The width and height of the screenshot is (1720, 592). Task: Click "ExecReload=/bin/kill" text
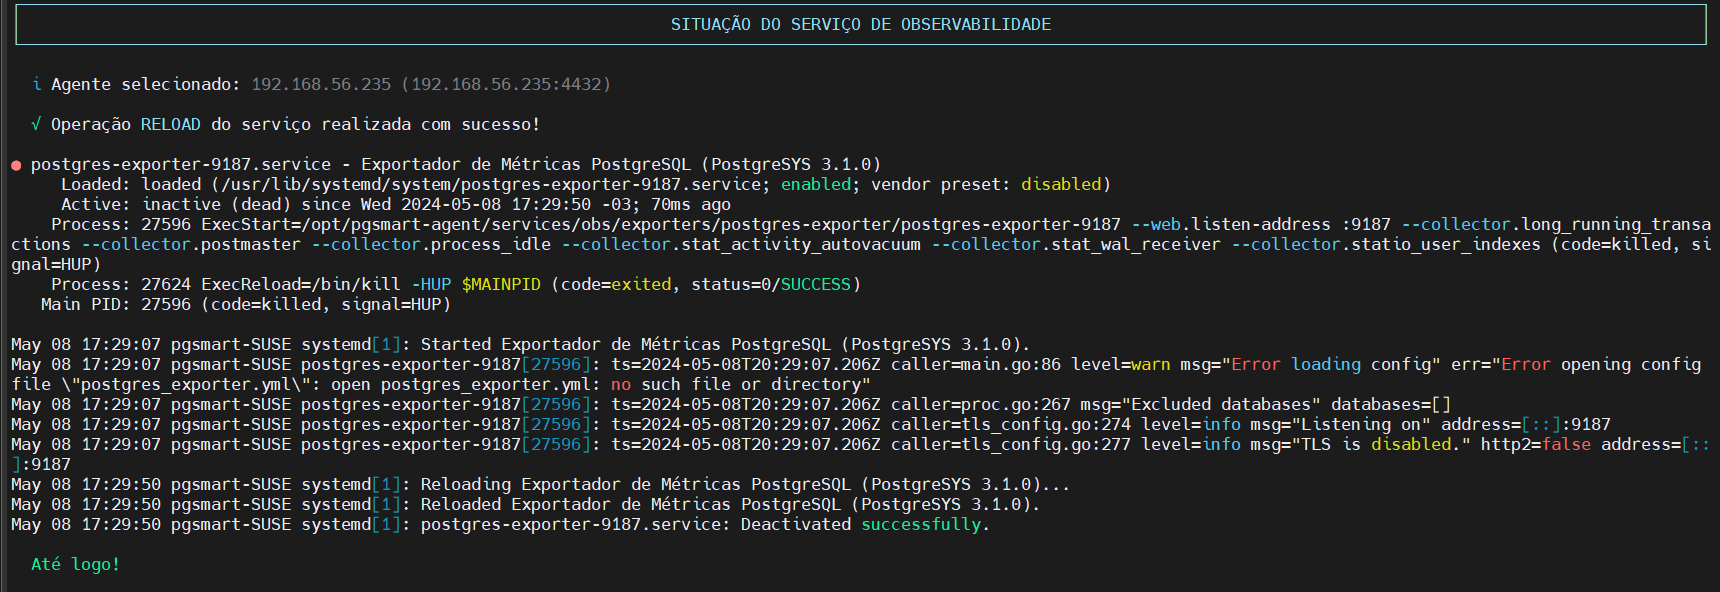point(301,284)
